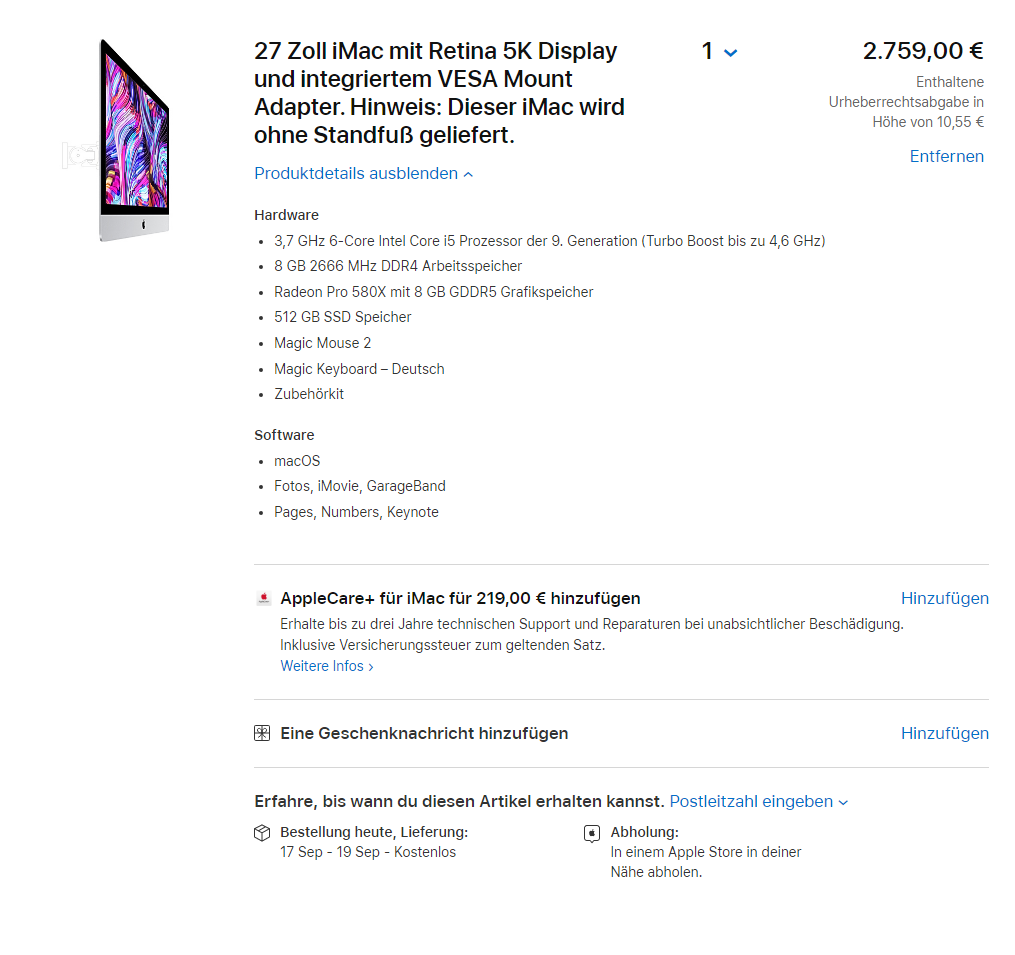Click the chevron after Postleitzahl eingeben
The height and width of the screenshot is (955, 1015).
(843, 803)
